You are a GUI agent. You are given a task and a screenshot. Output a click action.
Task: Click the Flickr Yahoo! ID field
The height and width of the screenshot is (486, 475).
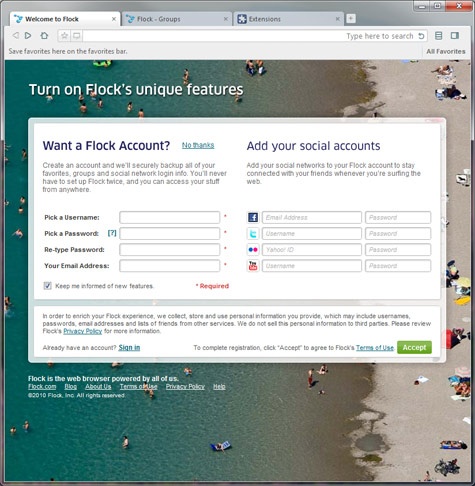point(312,250)
